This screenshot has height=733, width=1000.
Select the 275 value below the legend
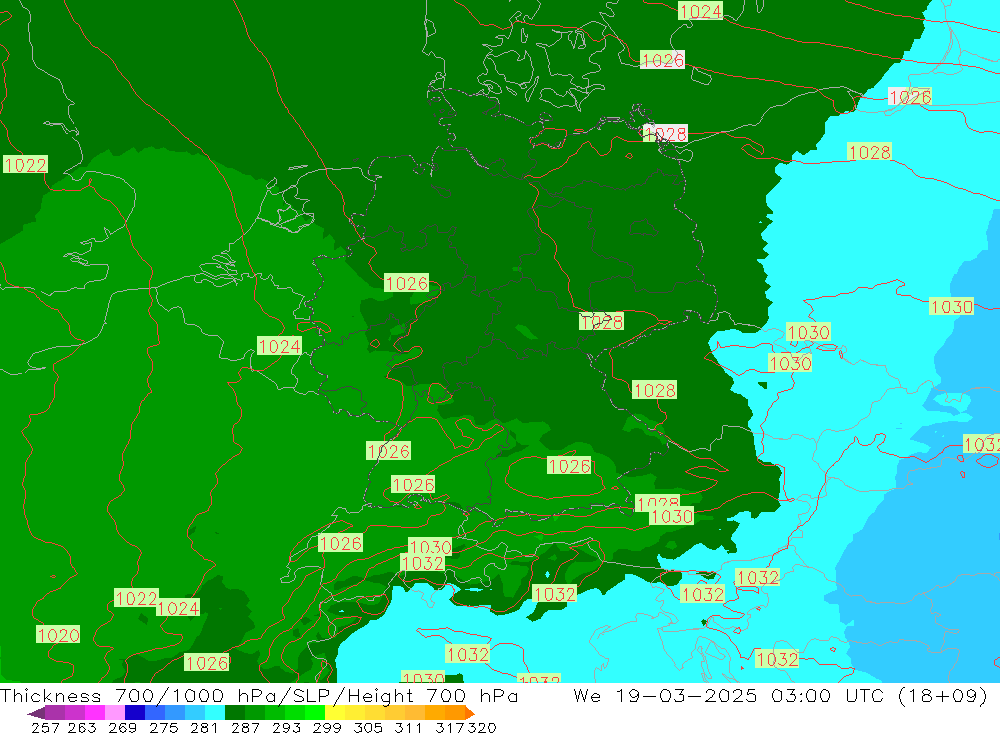[x=163, y=727]
